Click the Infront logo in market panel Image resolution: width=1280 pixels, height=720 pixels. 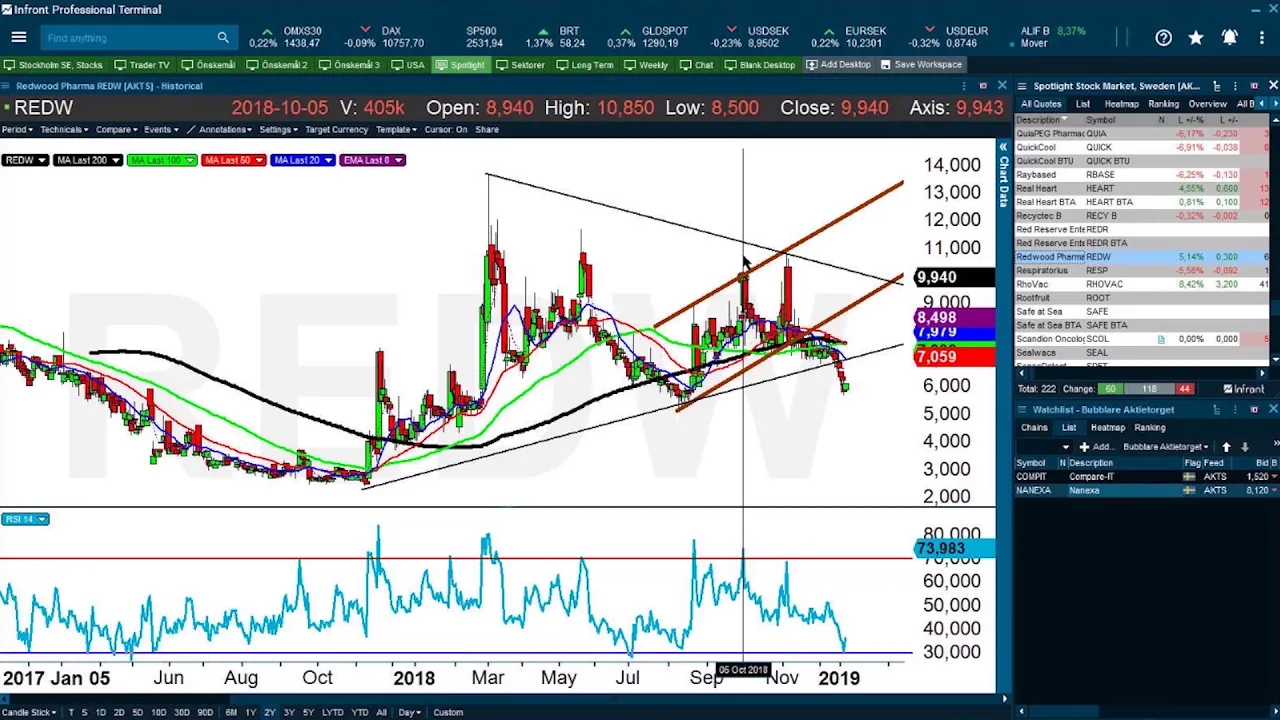click(x=1244, y=389)
